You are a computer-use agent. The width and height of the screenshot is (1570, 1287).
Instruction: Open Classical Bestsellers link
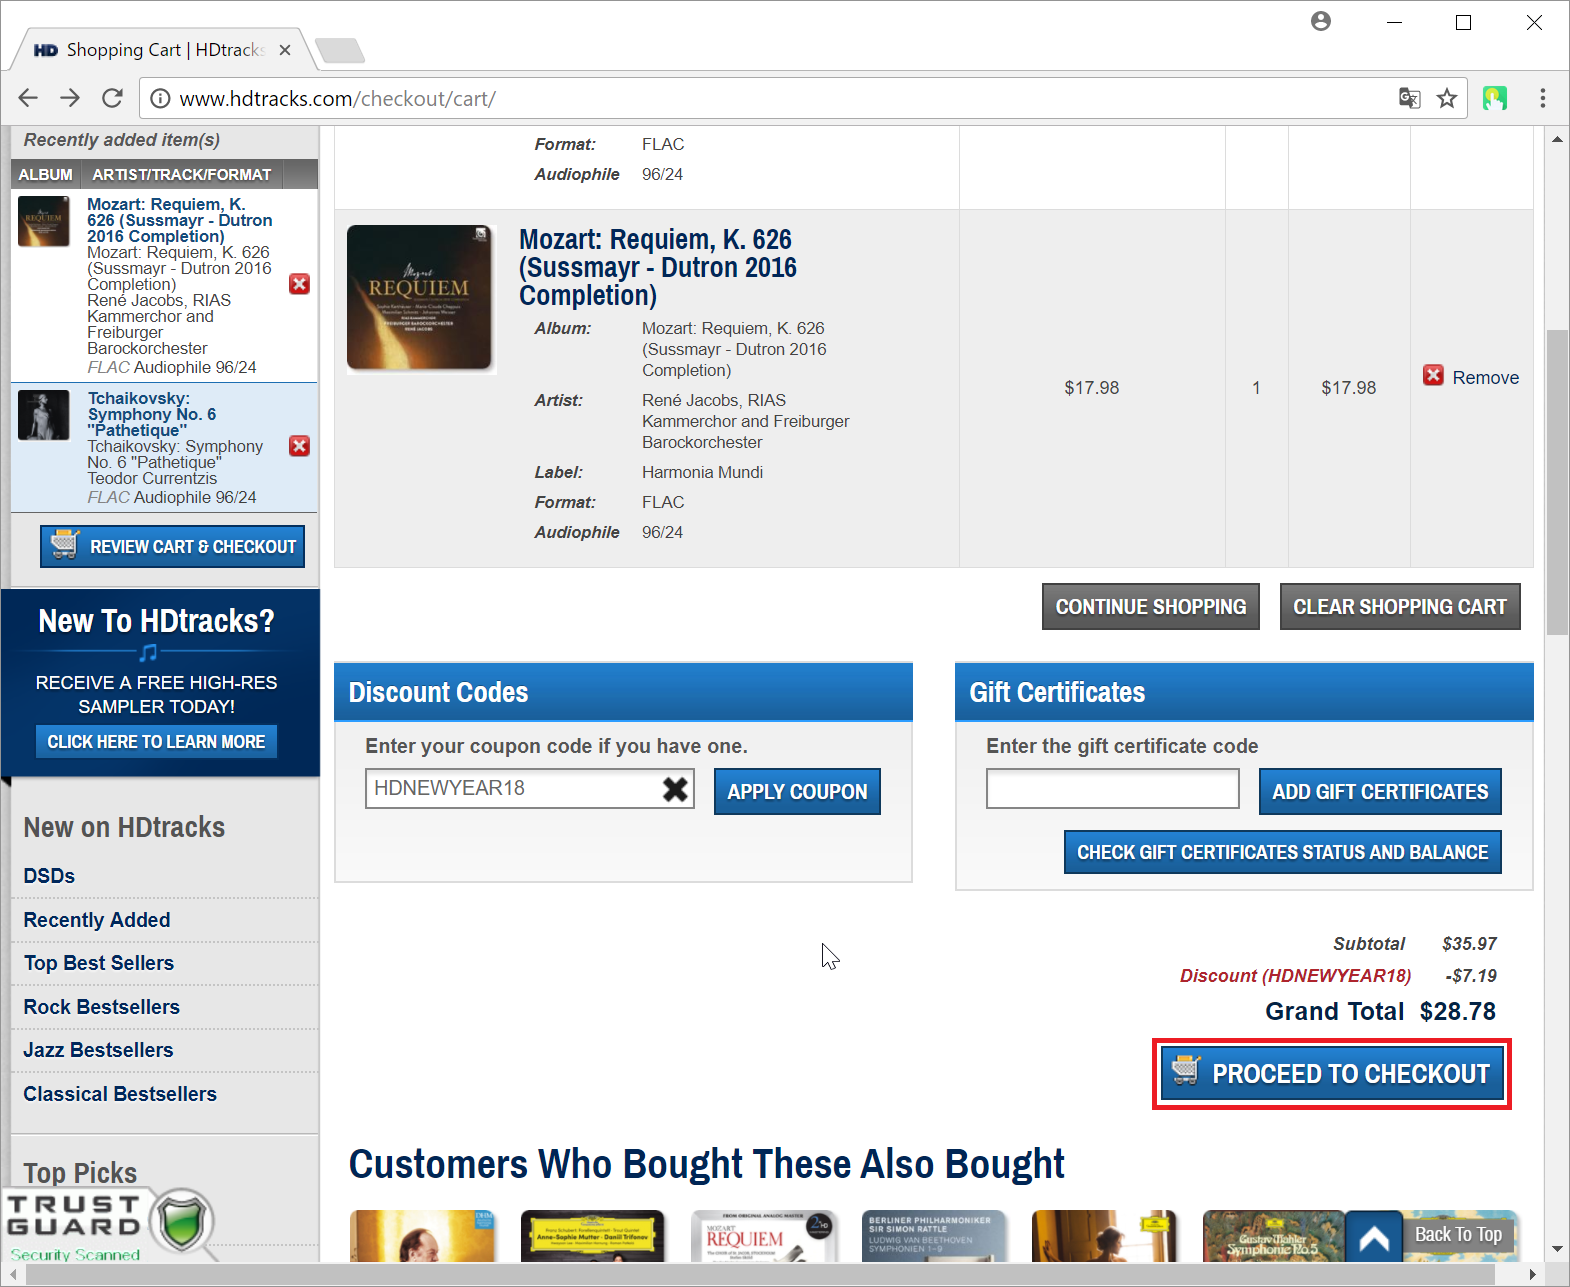[x=120, y=1094]
